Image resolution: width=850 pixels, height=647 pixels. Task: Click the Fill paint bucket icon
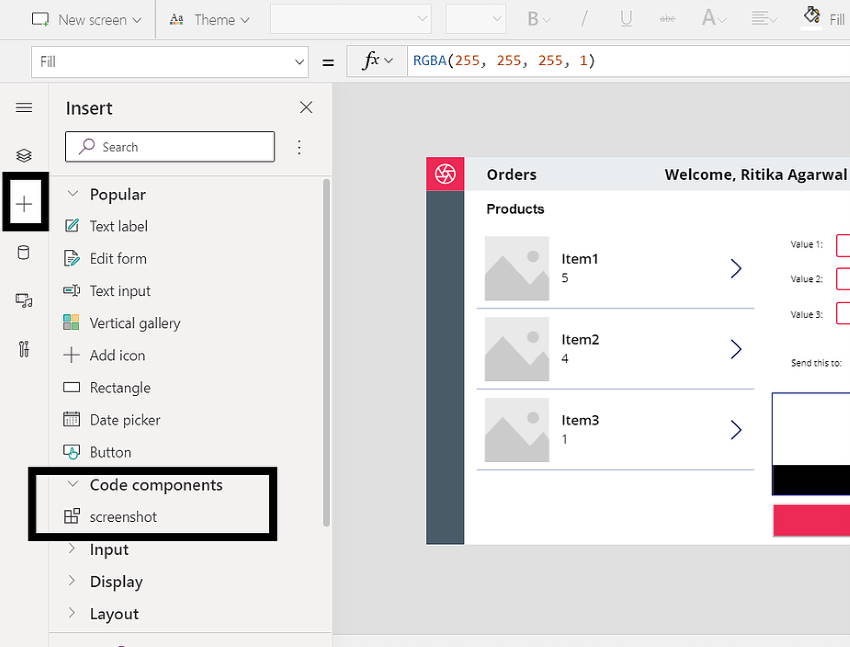[811, 16]
